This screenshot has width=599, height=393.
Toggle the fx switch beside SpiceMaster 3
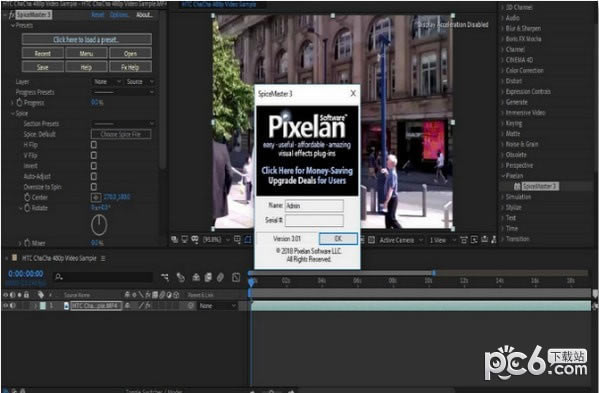[11, 15]
